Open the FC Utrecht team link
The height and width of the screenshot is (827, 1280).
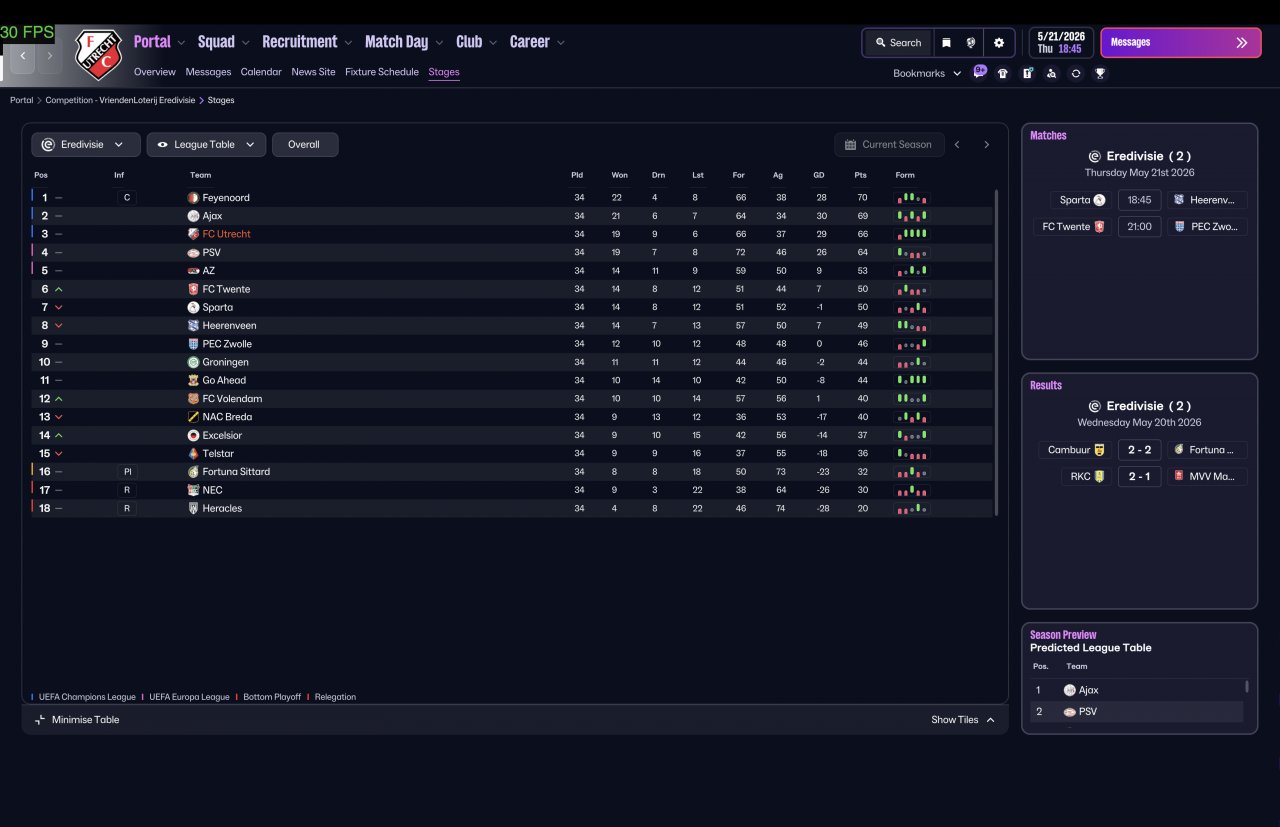226,234
